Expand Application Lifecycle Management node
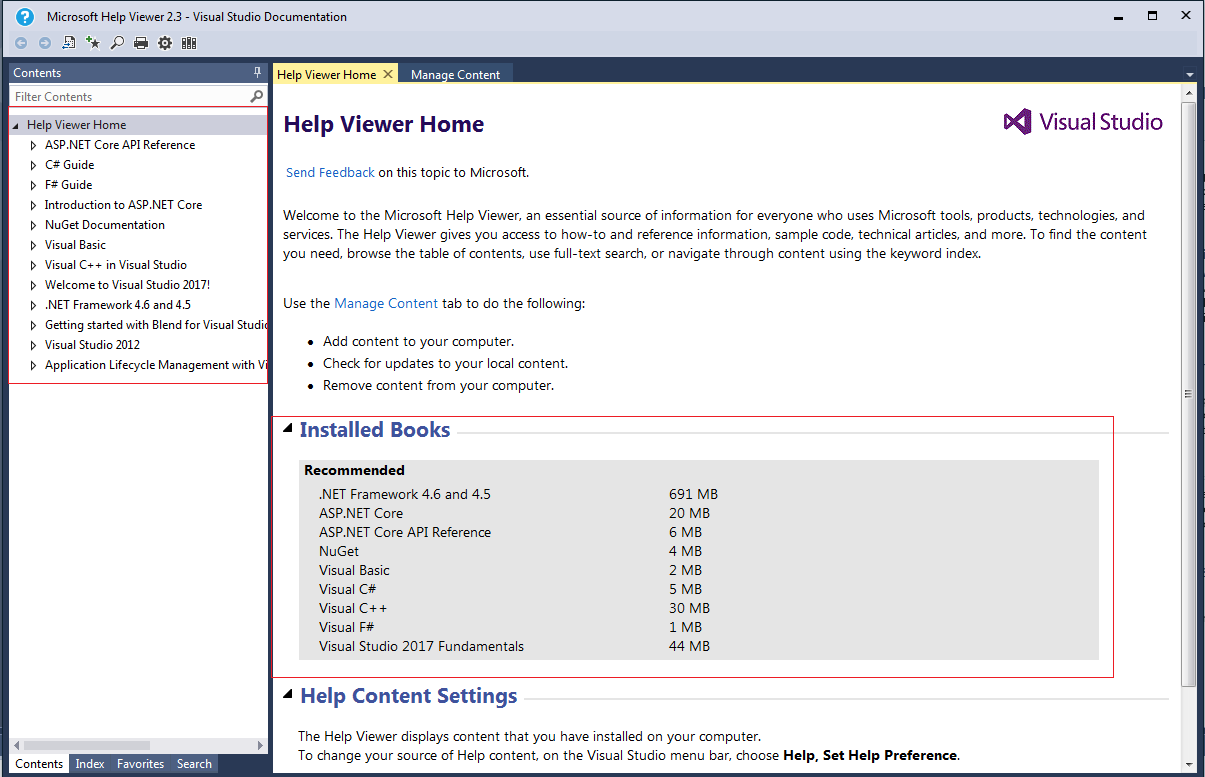 coord(33,365)
